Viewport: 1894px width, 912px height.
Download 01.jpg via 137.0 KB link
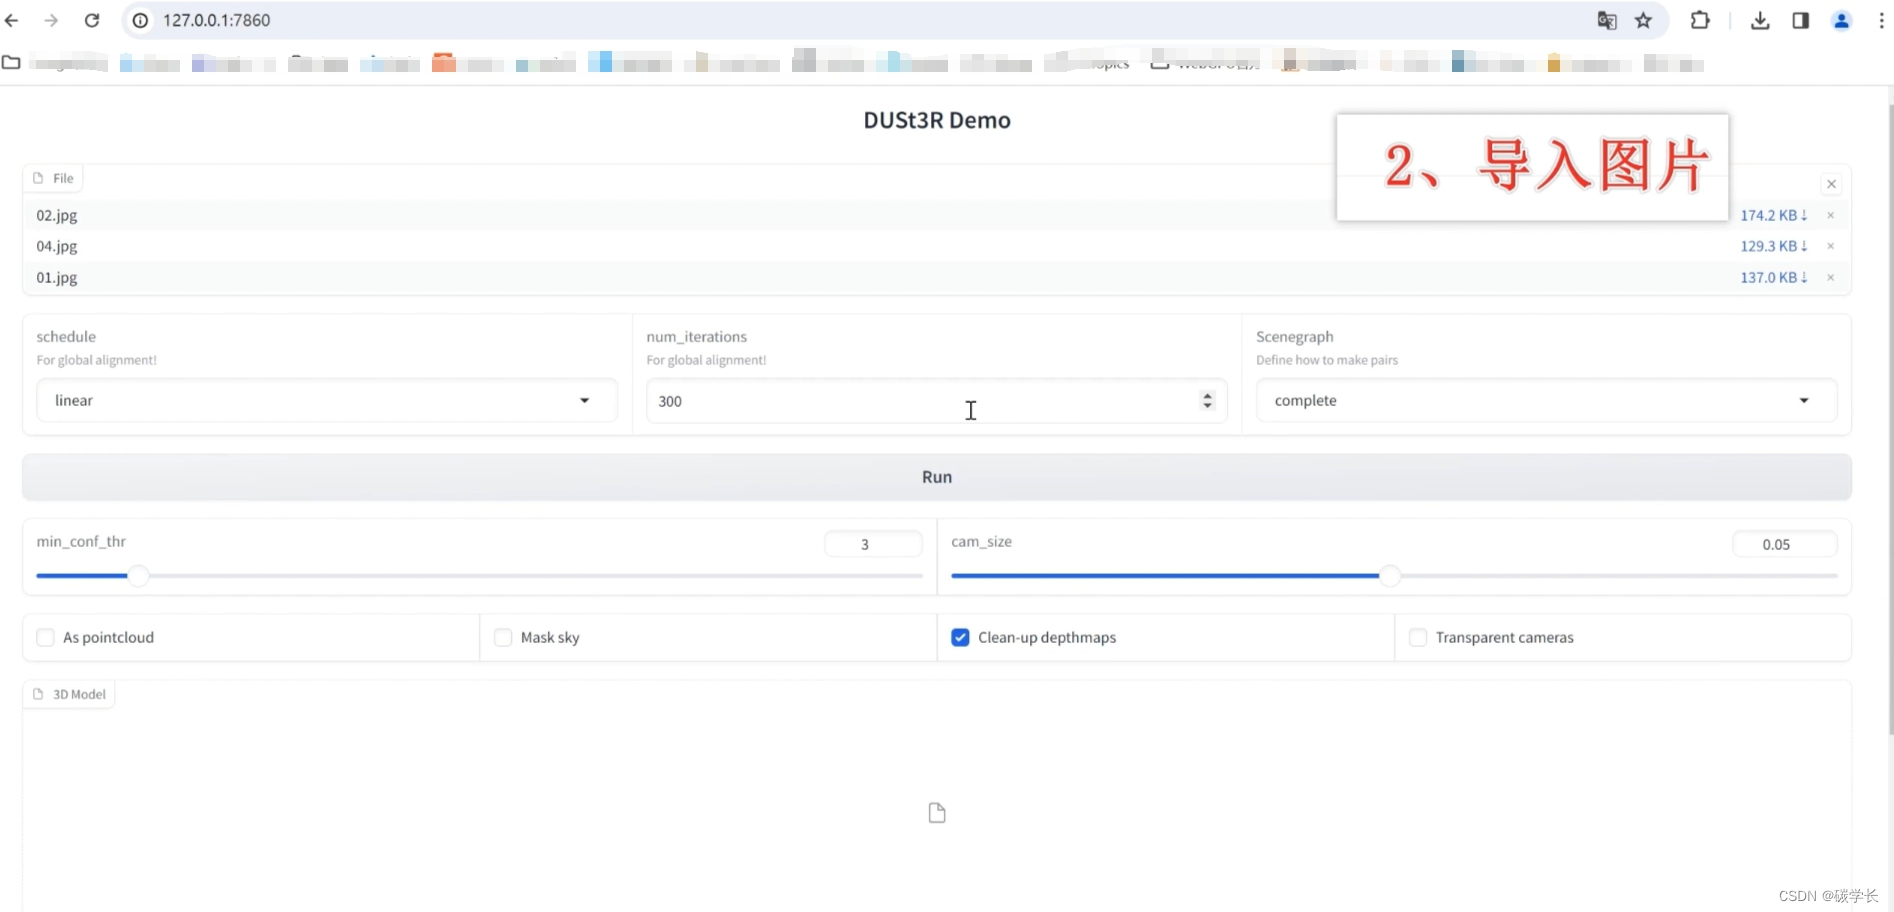[1774, 277]
